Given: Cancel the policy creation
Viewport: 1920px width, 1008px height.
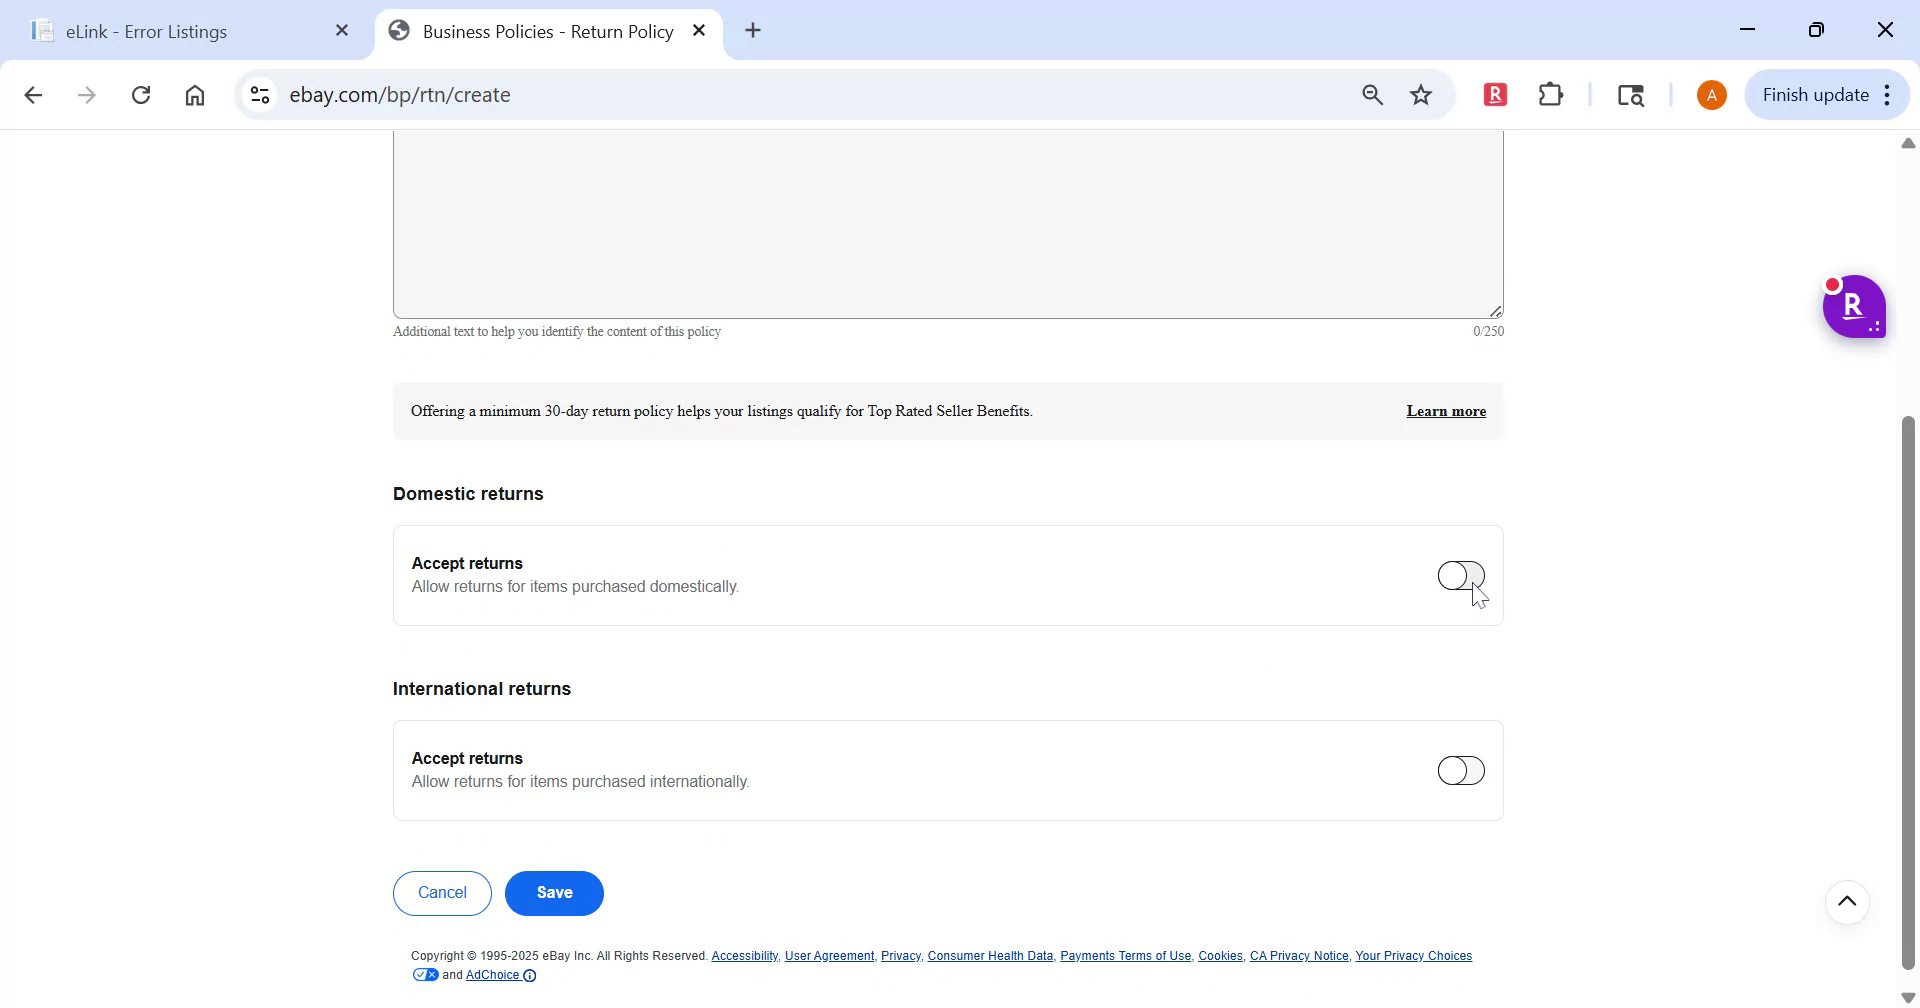Looking at the screenshot, I should coord(441,892).
